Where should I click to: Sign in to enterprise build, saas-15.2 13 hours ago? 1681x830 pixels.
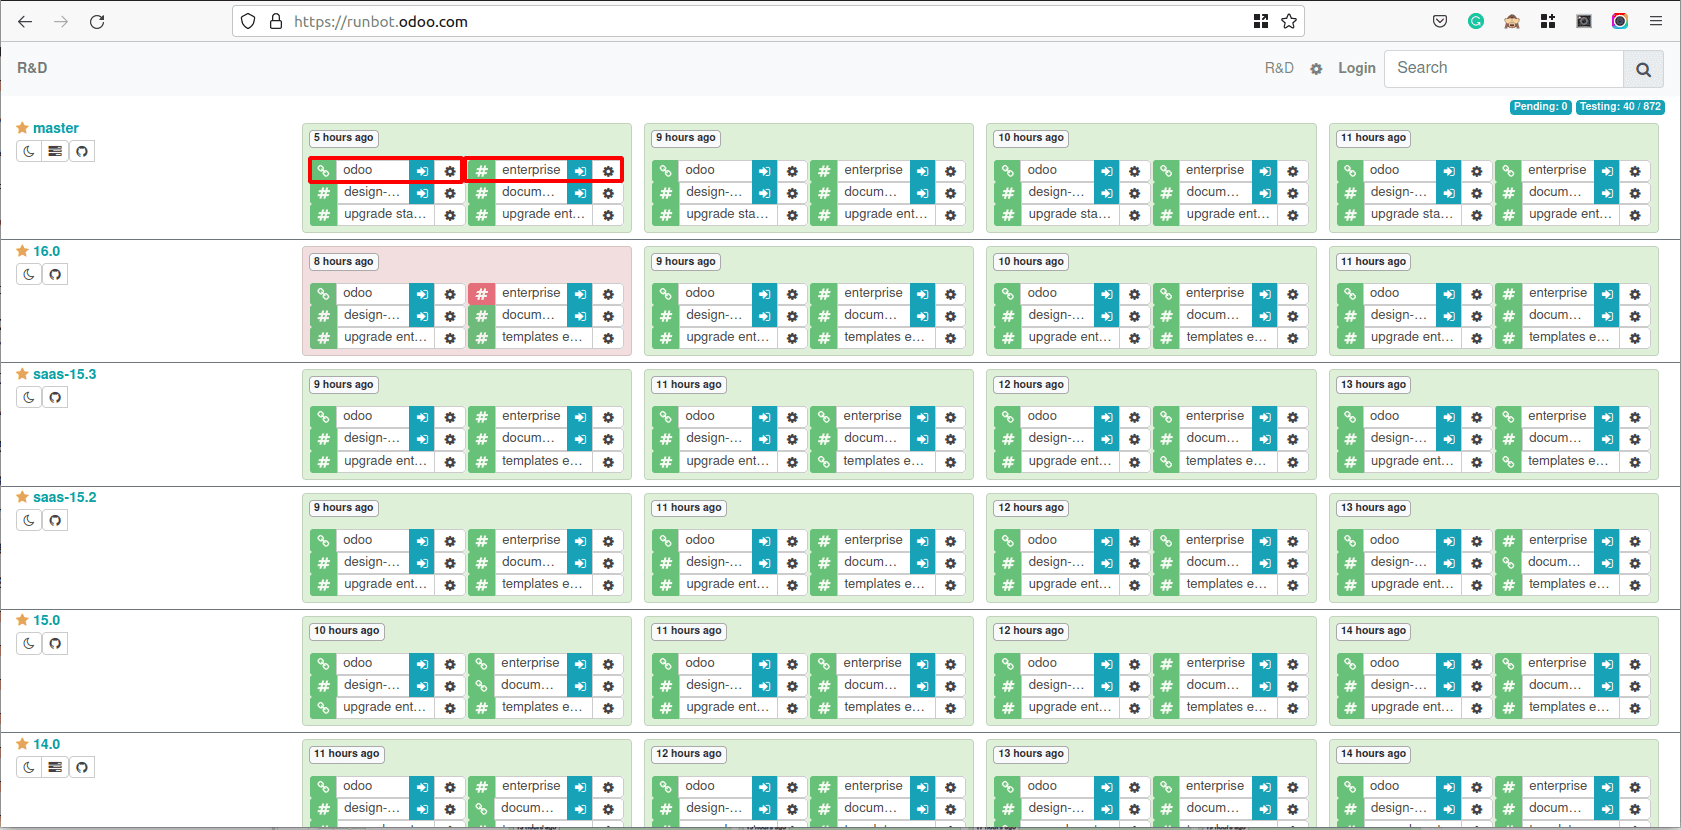click(1607, 540)
